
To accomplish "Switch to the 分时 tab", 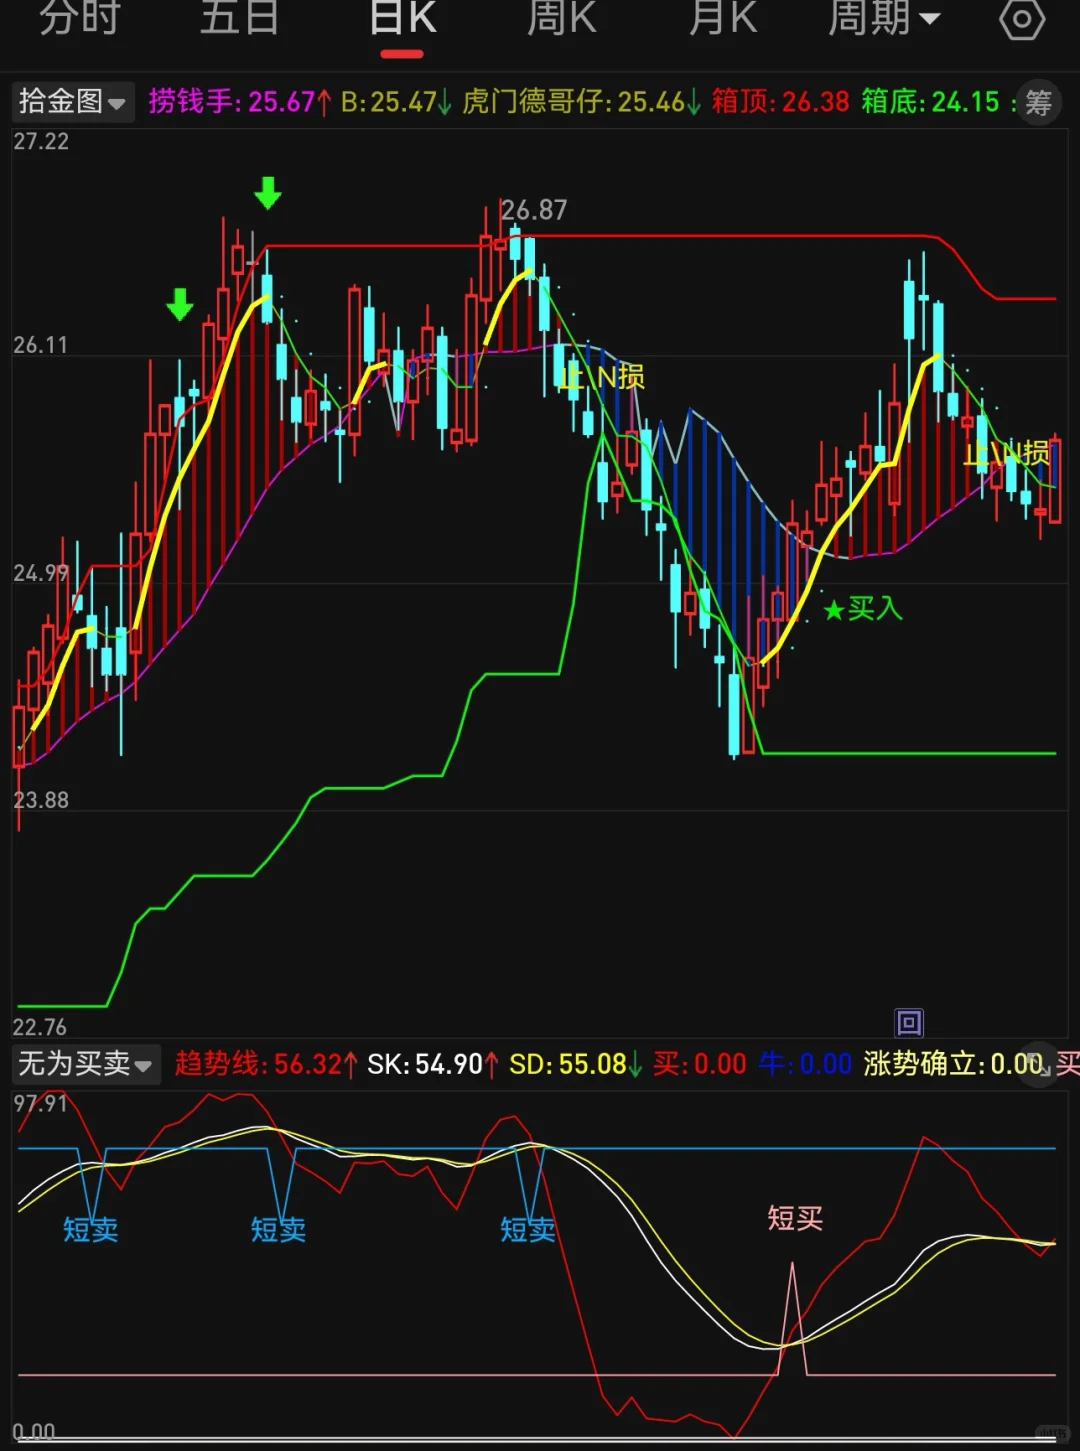I will coord(80,18).
